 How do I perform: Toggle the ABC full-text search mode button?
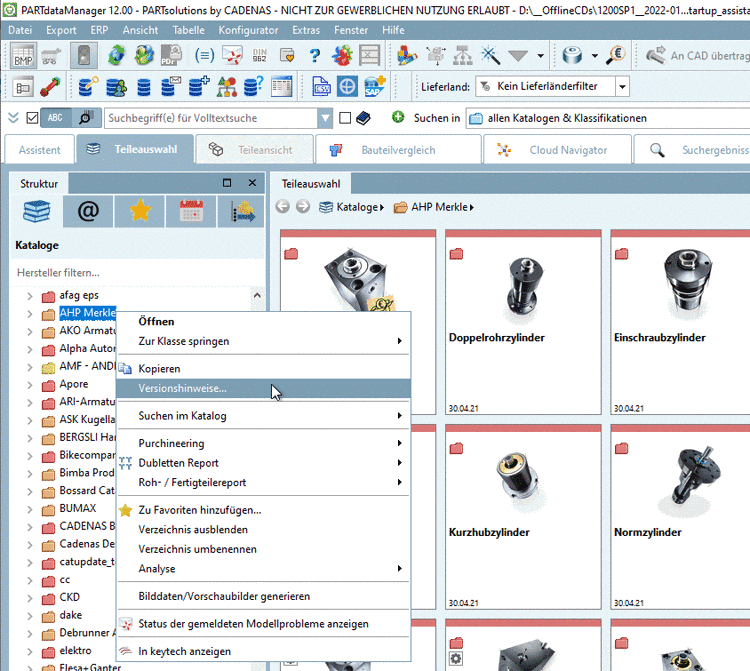point(56,118)
